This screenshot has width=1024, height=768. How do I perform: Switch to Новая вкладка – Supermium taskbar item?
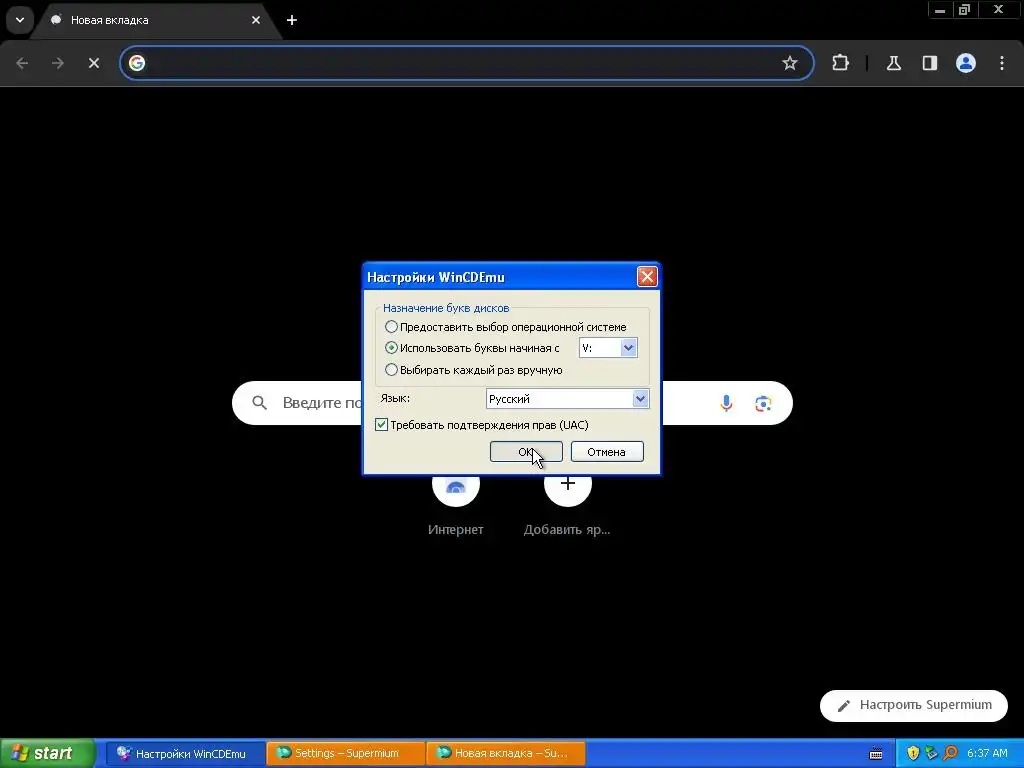tap(505, 753)
